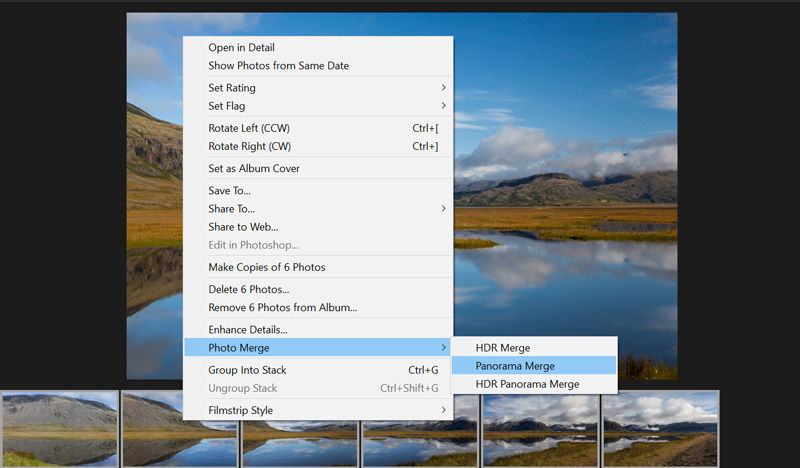The image size is (800, 468).
Task: Select the filmstrip thumbnail showing a dirt path
Action: point(660,428)
